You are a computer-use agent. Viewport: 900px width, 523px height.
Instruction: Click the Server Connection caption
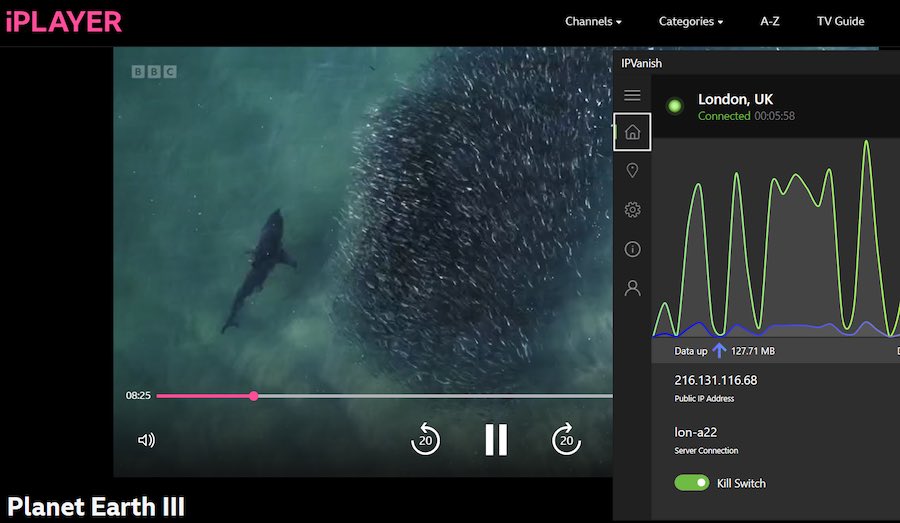706,451
